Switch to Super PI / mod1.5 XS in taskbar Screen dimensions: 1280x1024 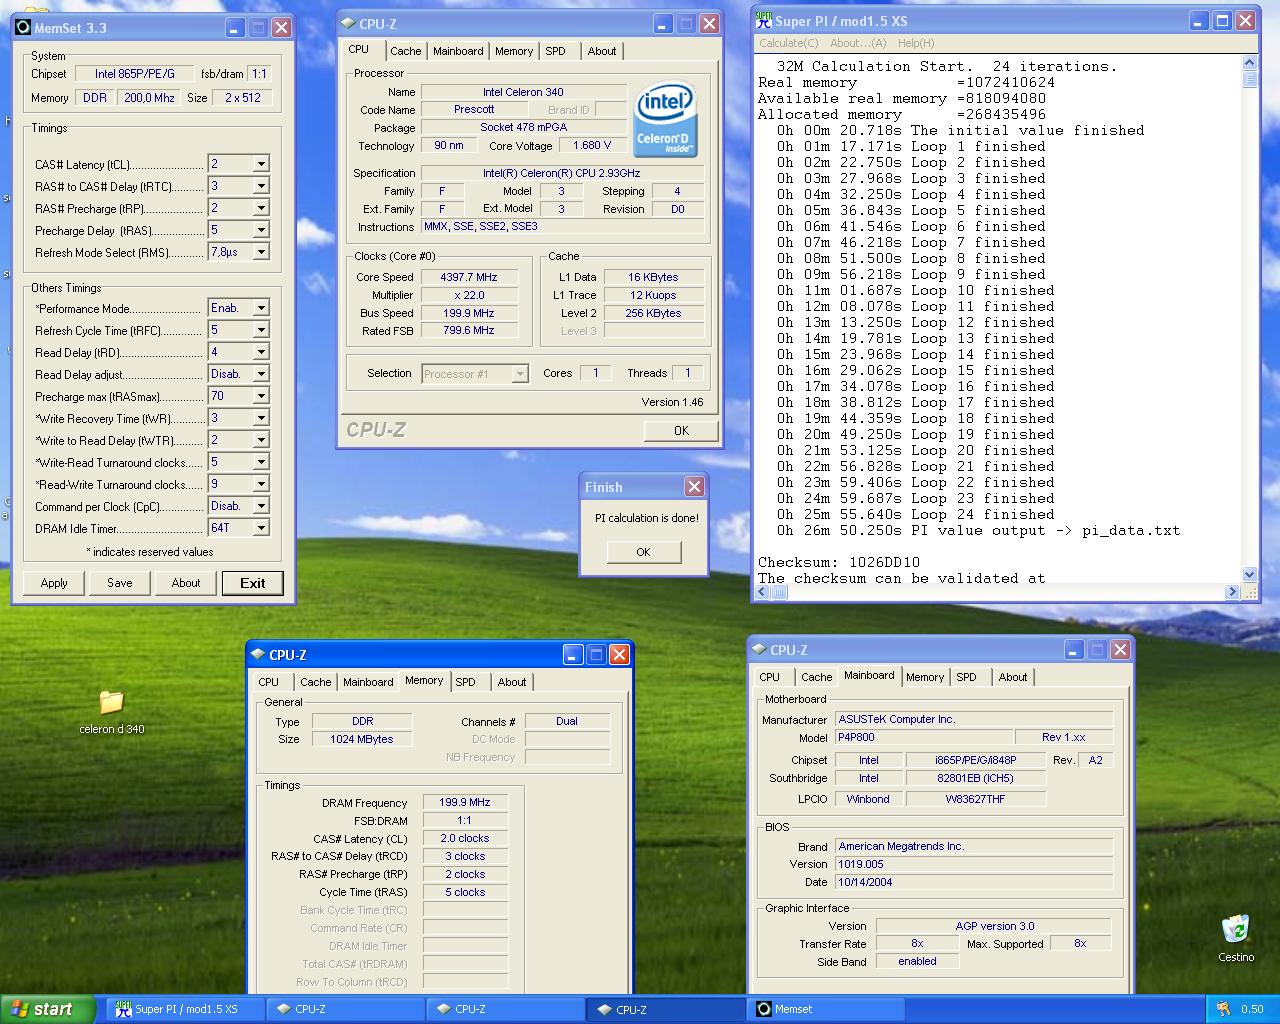(x=185, y=1009)
